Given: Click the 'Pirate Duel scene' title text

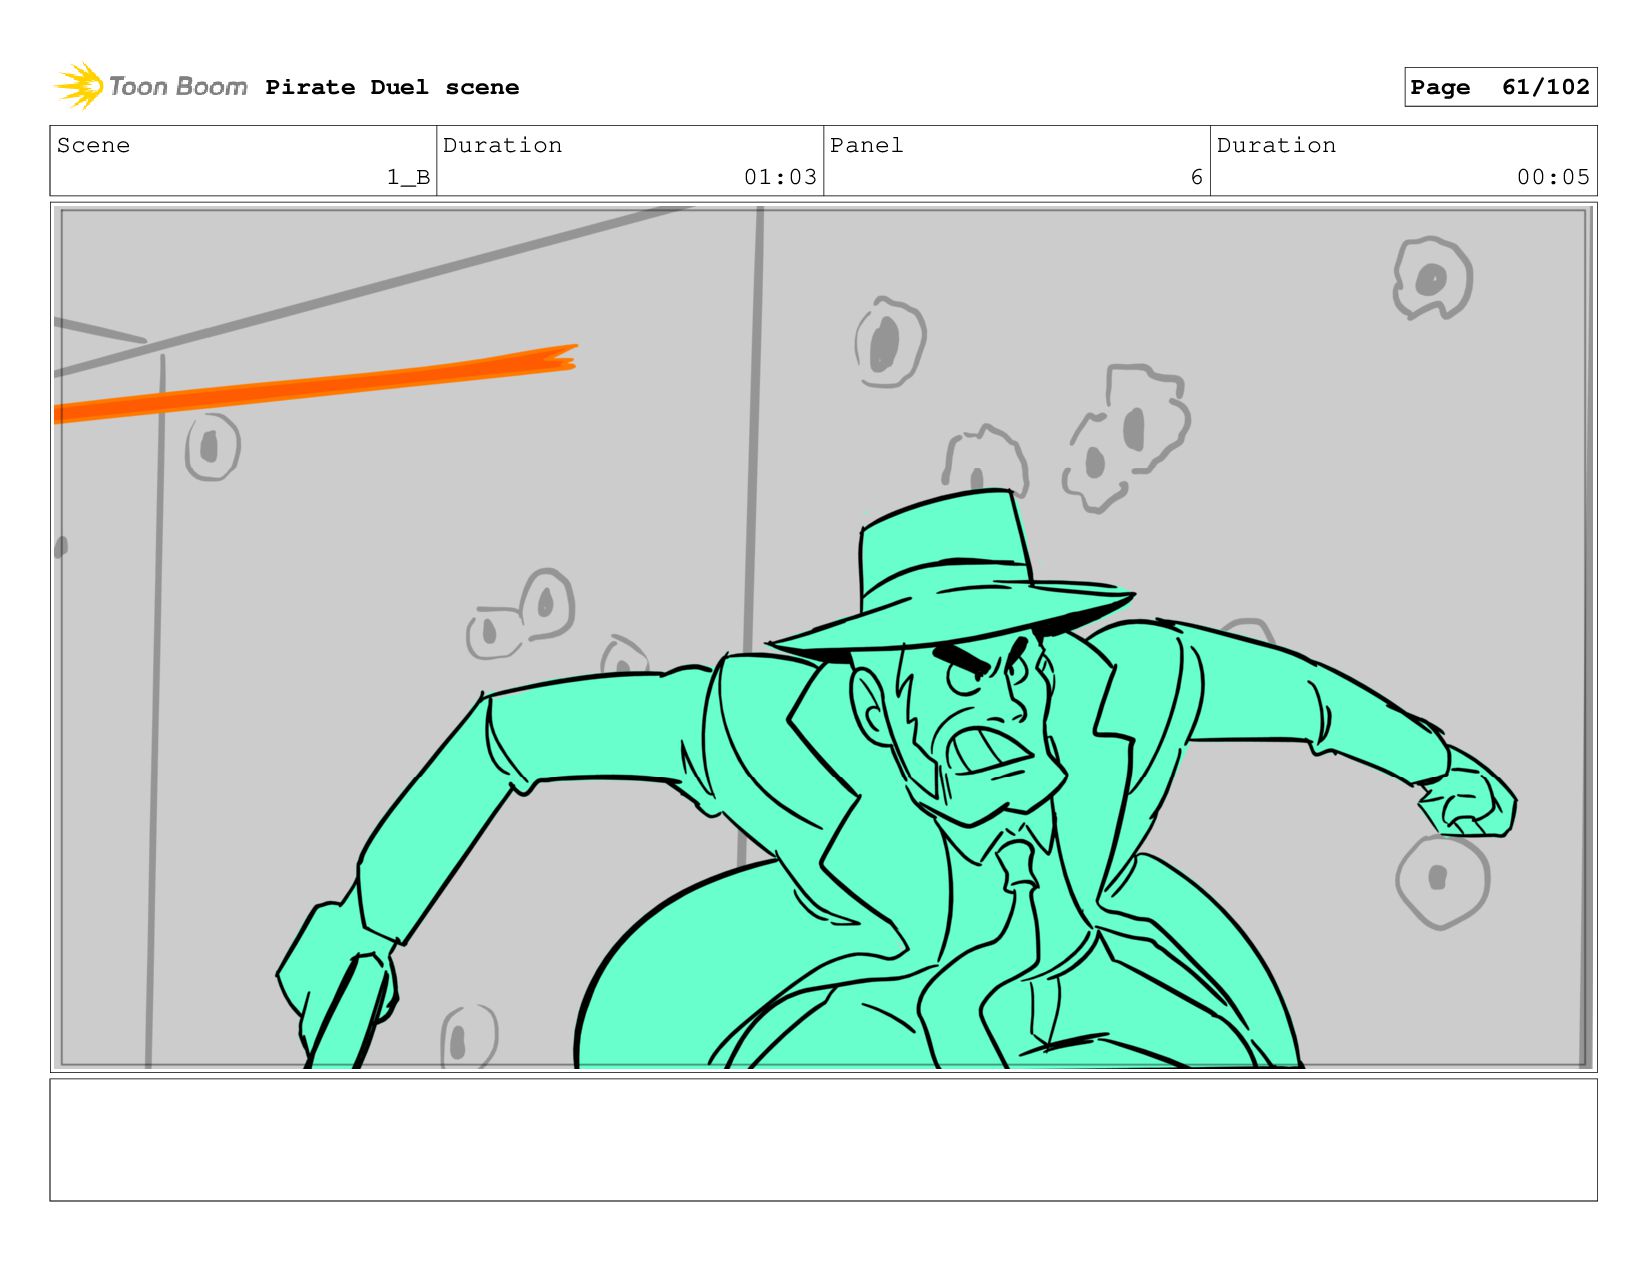Looking at the screenshot, I should point(392,88).
